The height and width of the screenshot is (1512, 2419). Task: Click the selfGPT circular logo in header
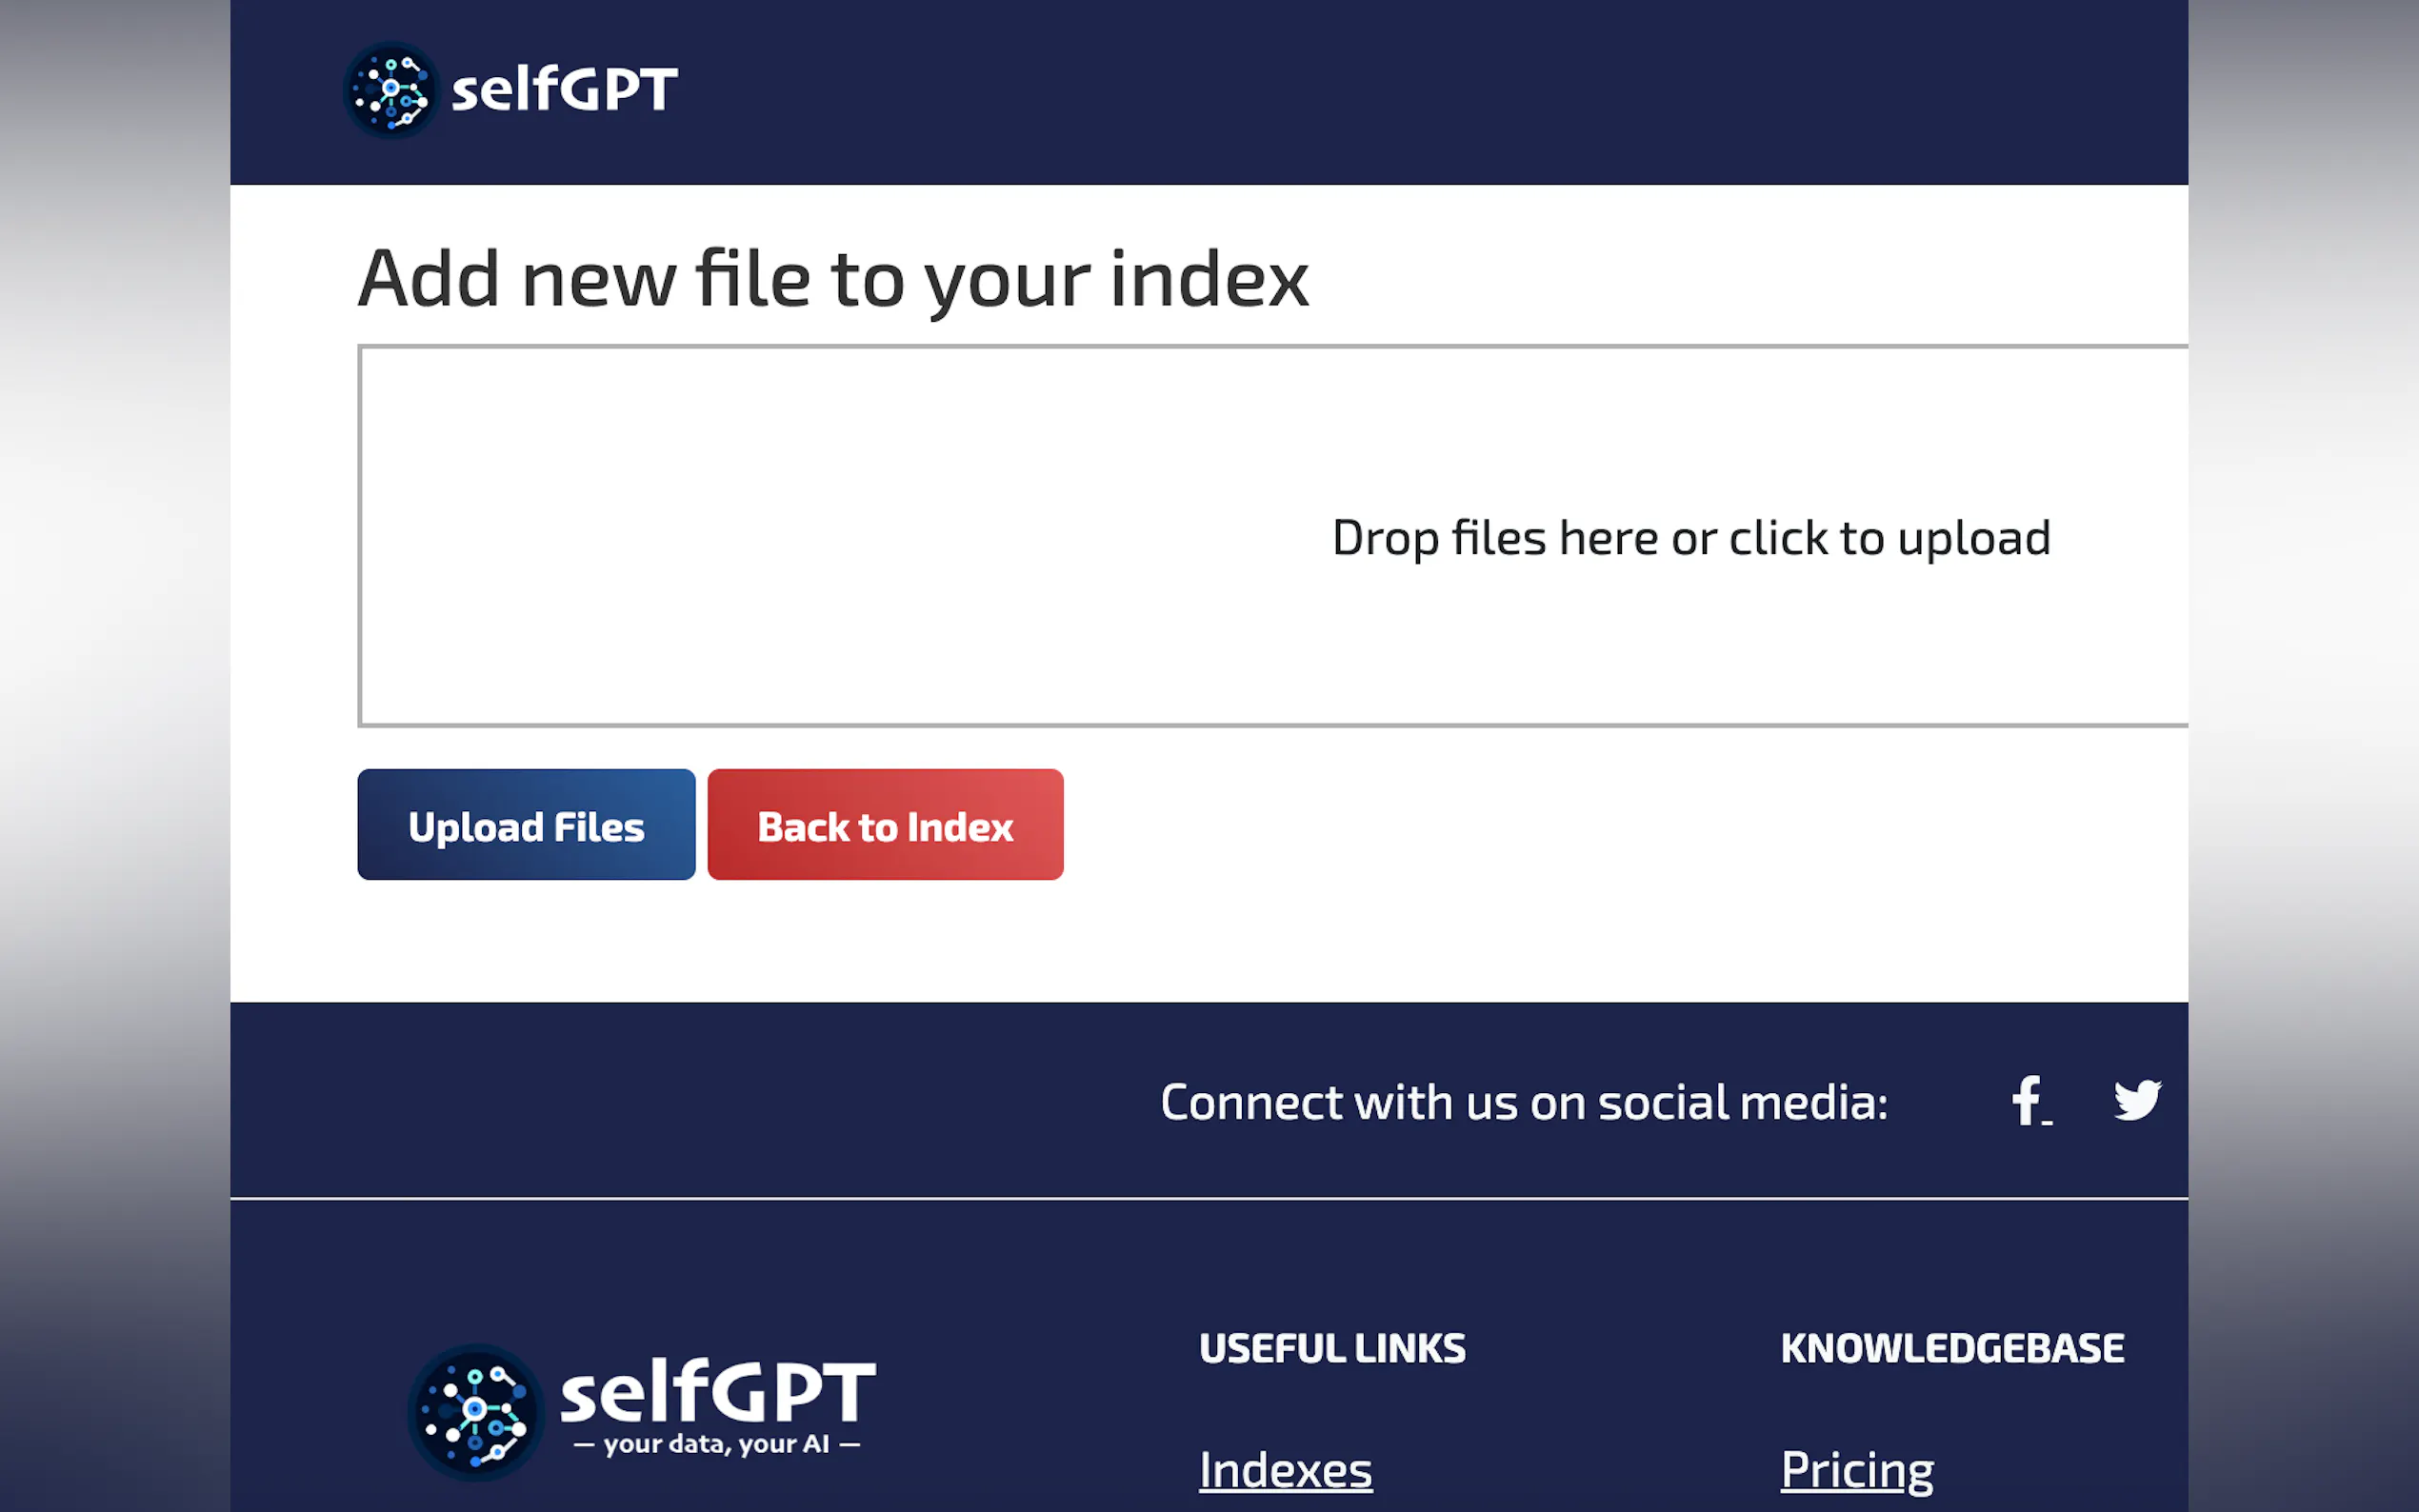tap(391, 90)
